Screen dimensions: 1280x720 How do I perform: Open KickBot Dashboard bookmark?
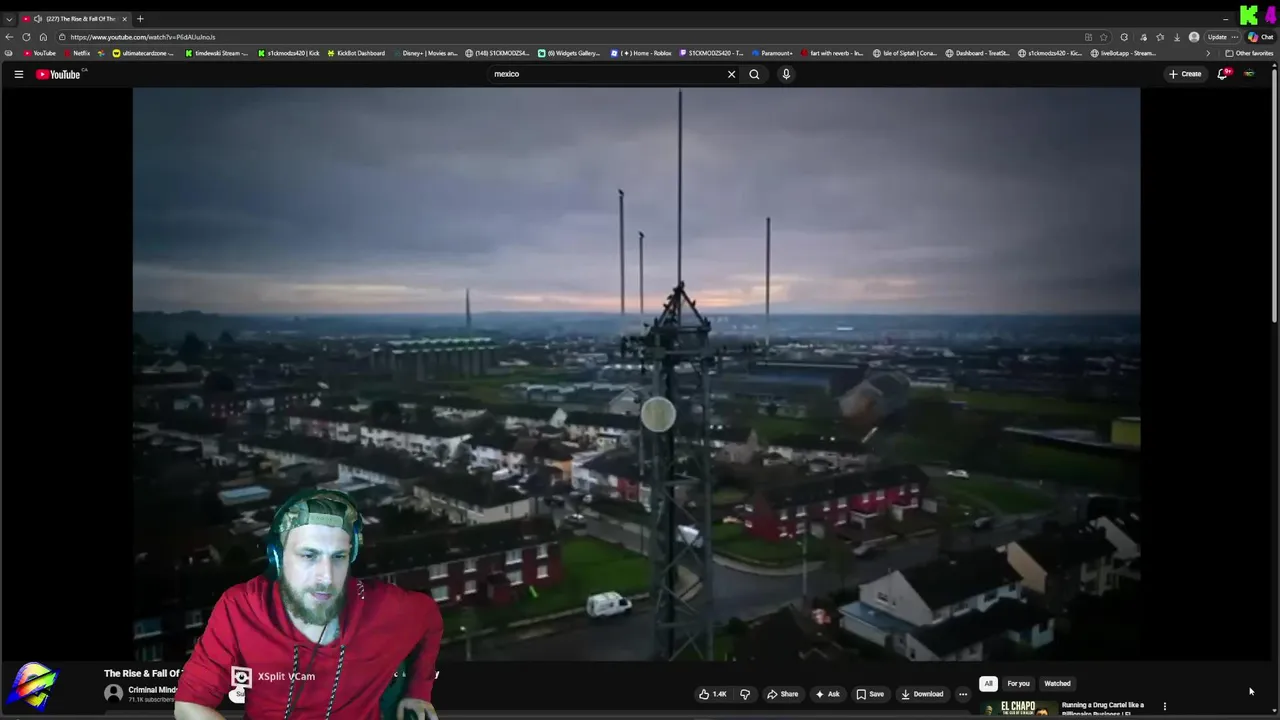tap(357, 53)
